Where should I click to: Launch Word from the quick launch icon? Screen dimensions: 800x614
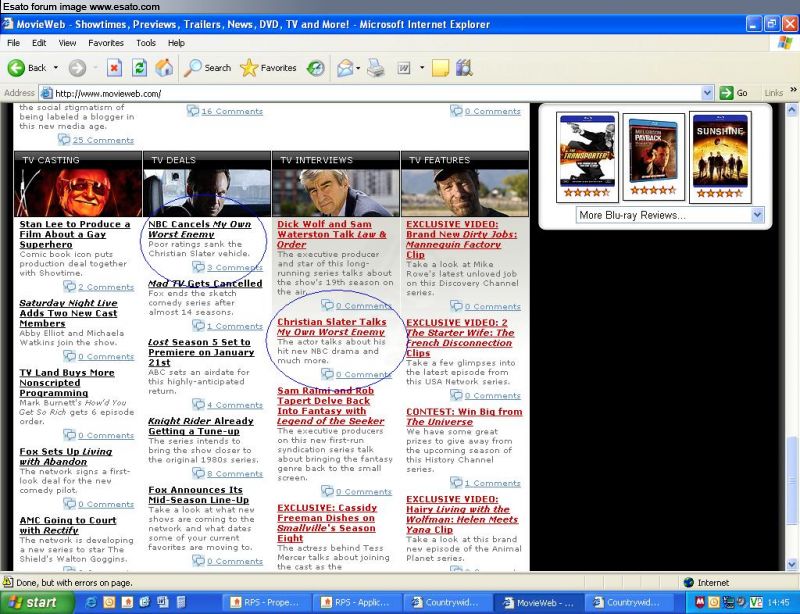tap(163, 602)
